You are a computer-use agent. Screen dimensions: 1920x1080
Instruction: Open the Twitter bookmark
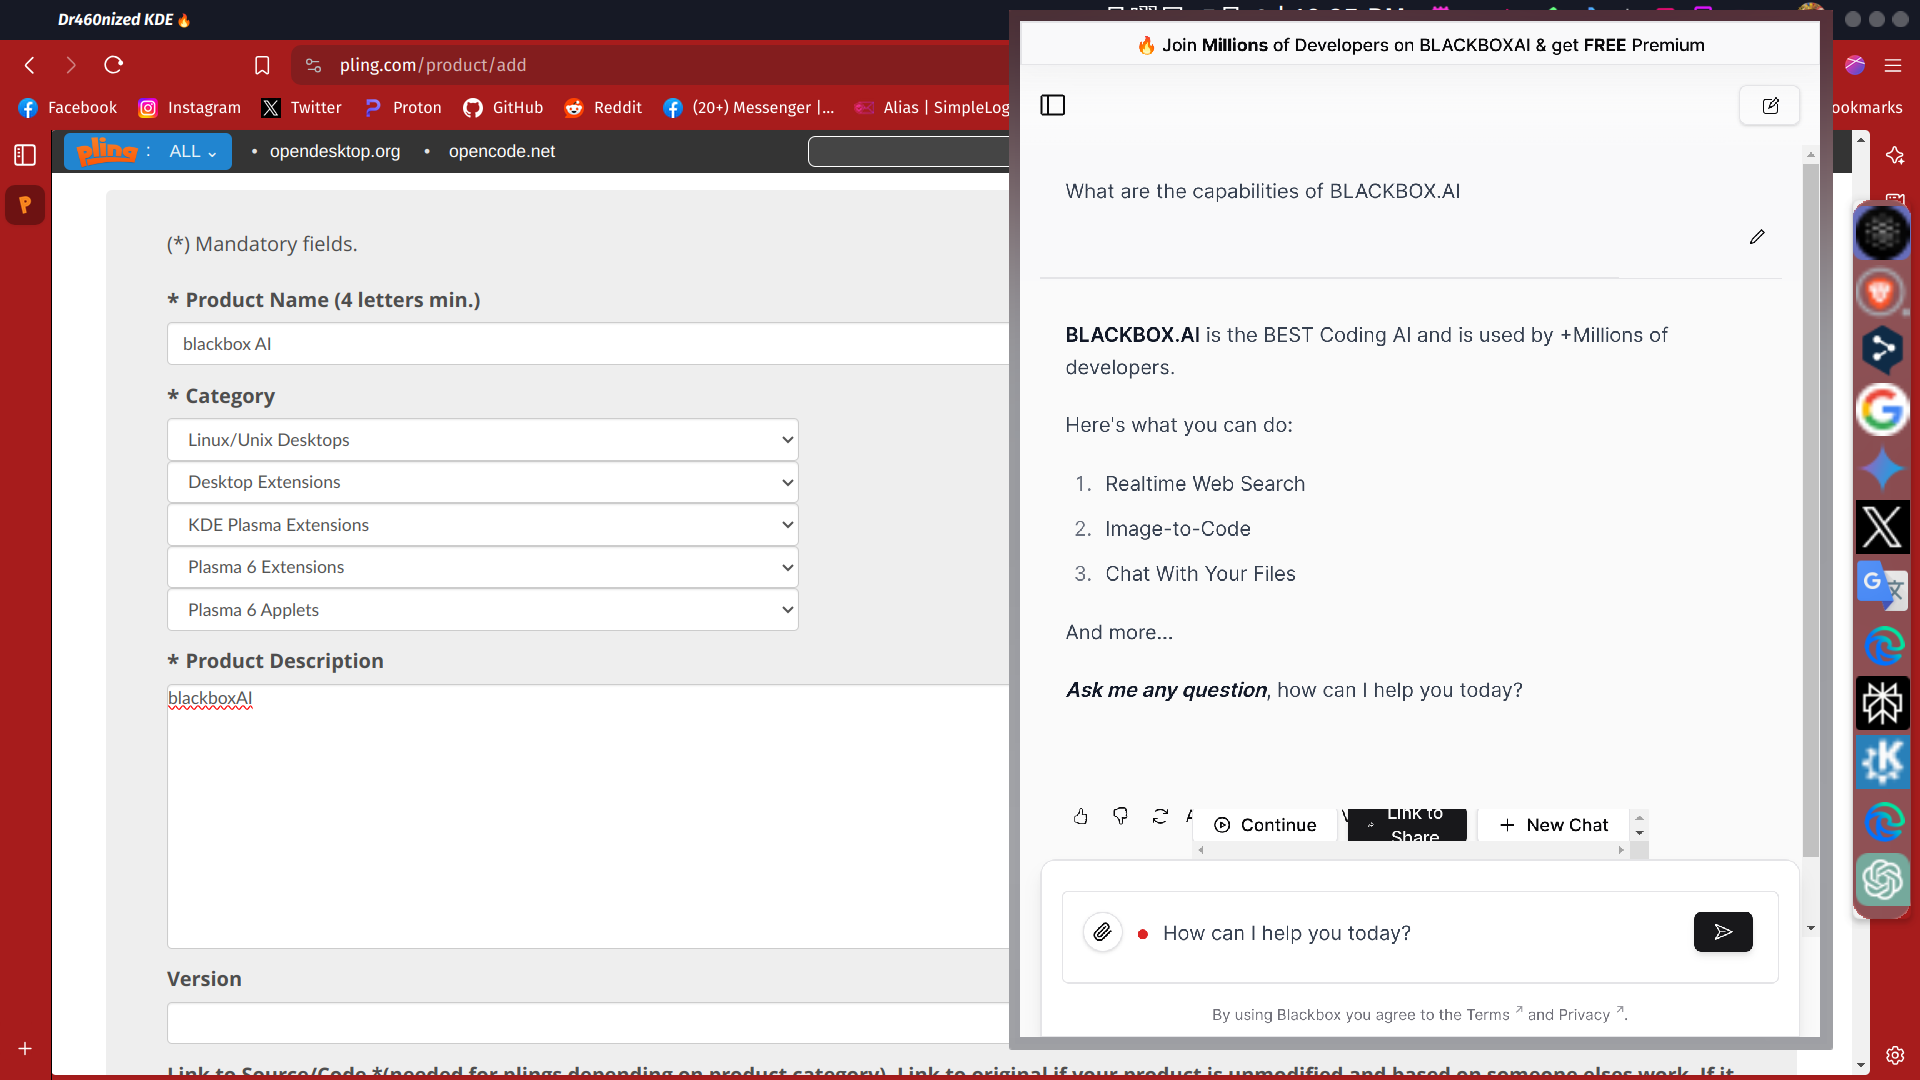point(302,107)
